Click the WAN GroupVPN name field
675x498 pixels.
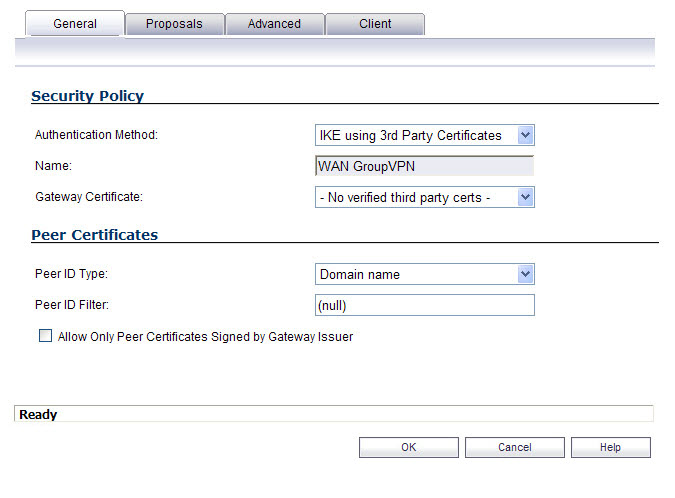coord(424,166)
